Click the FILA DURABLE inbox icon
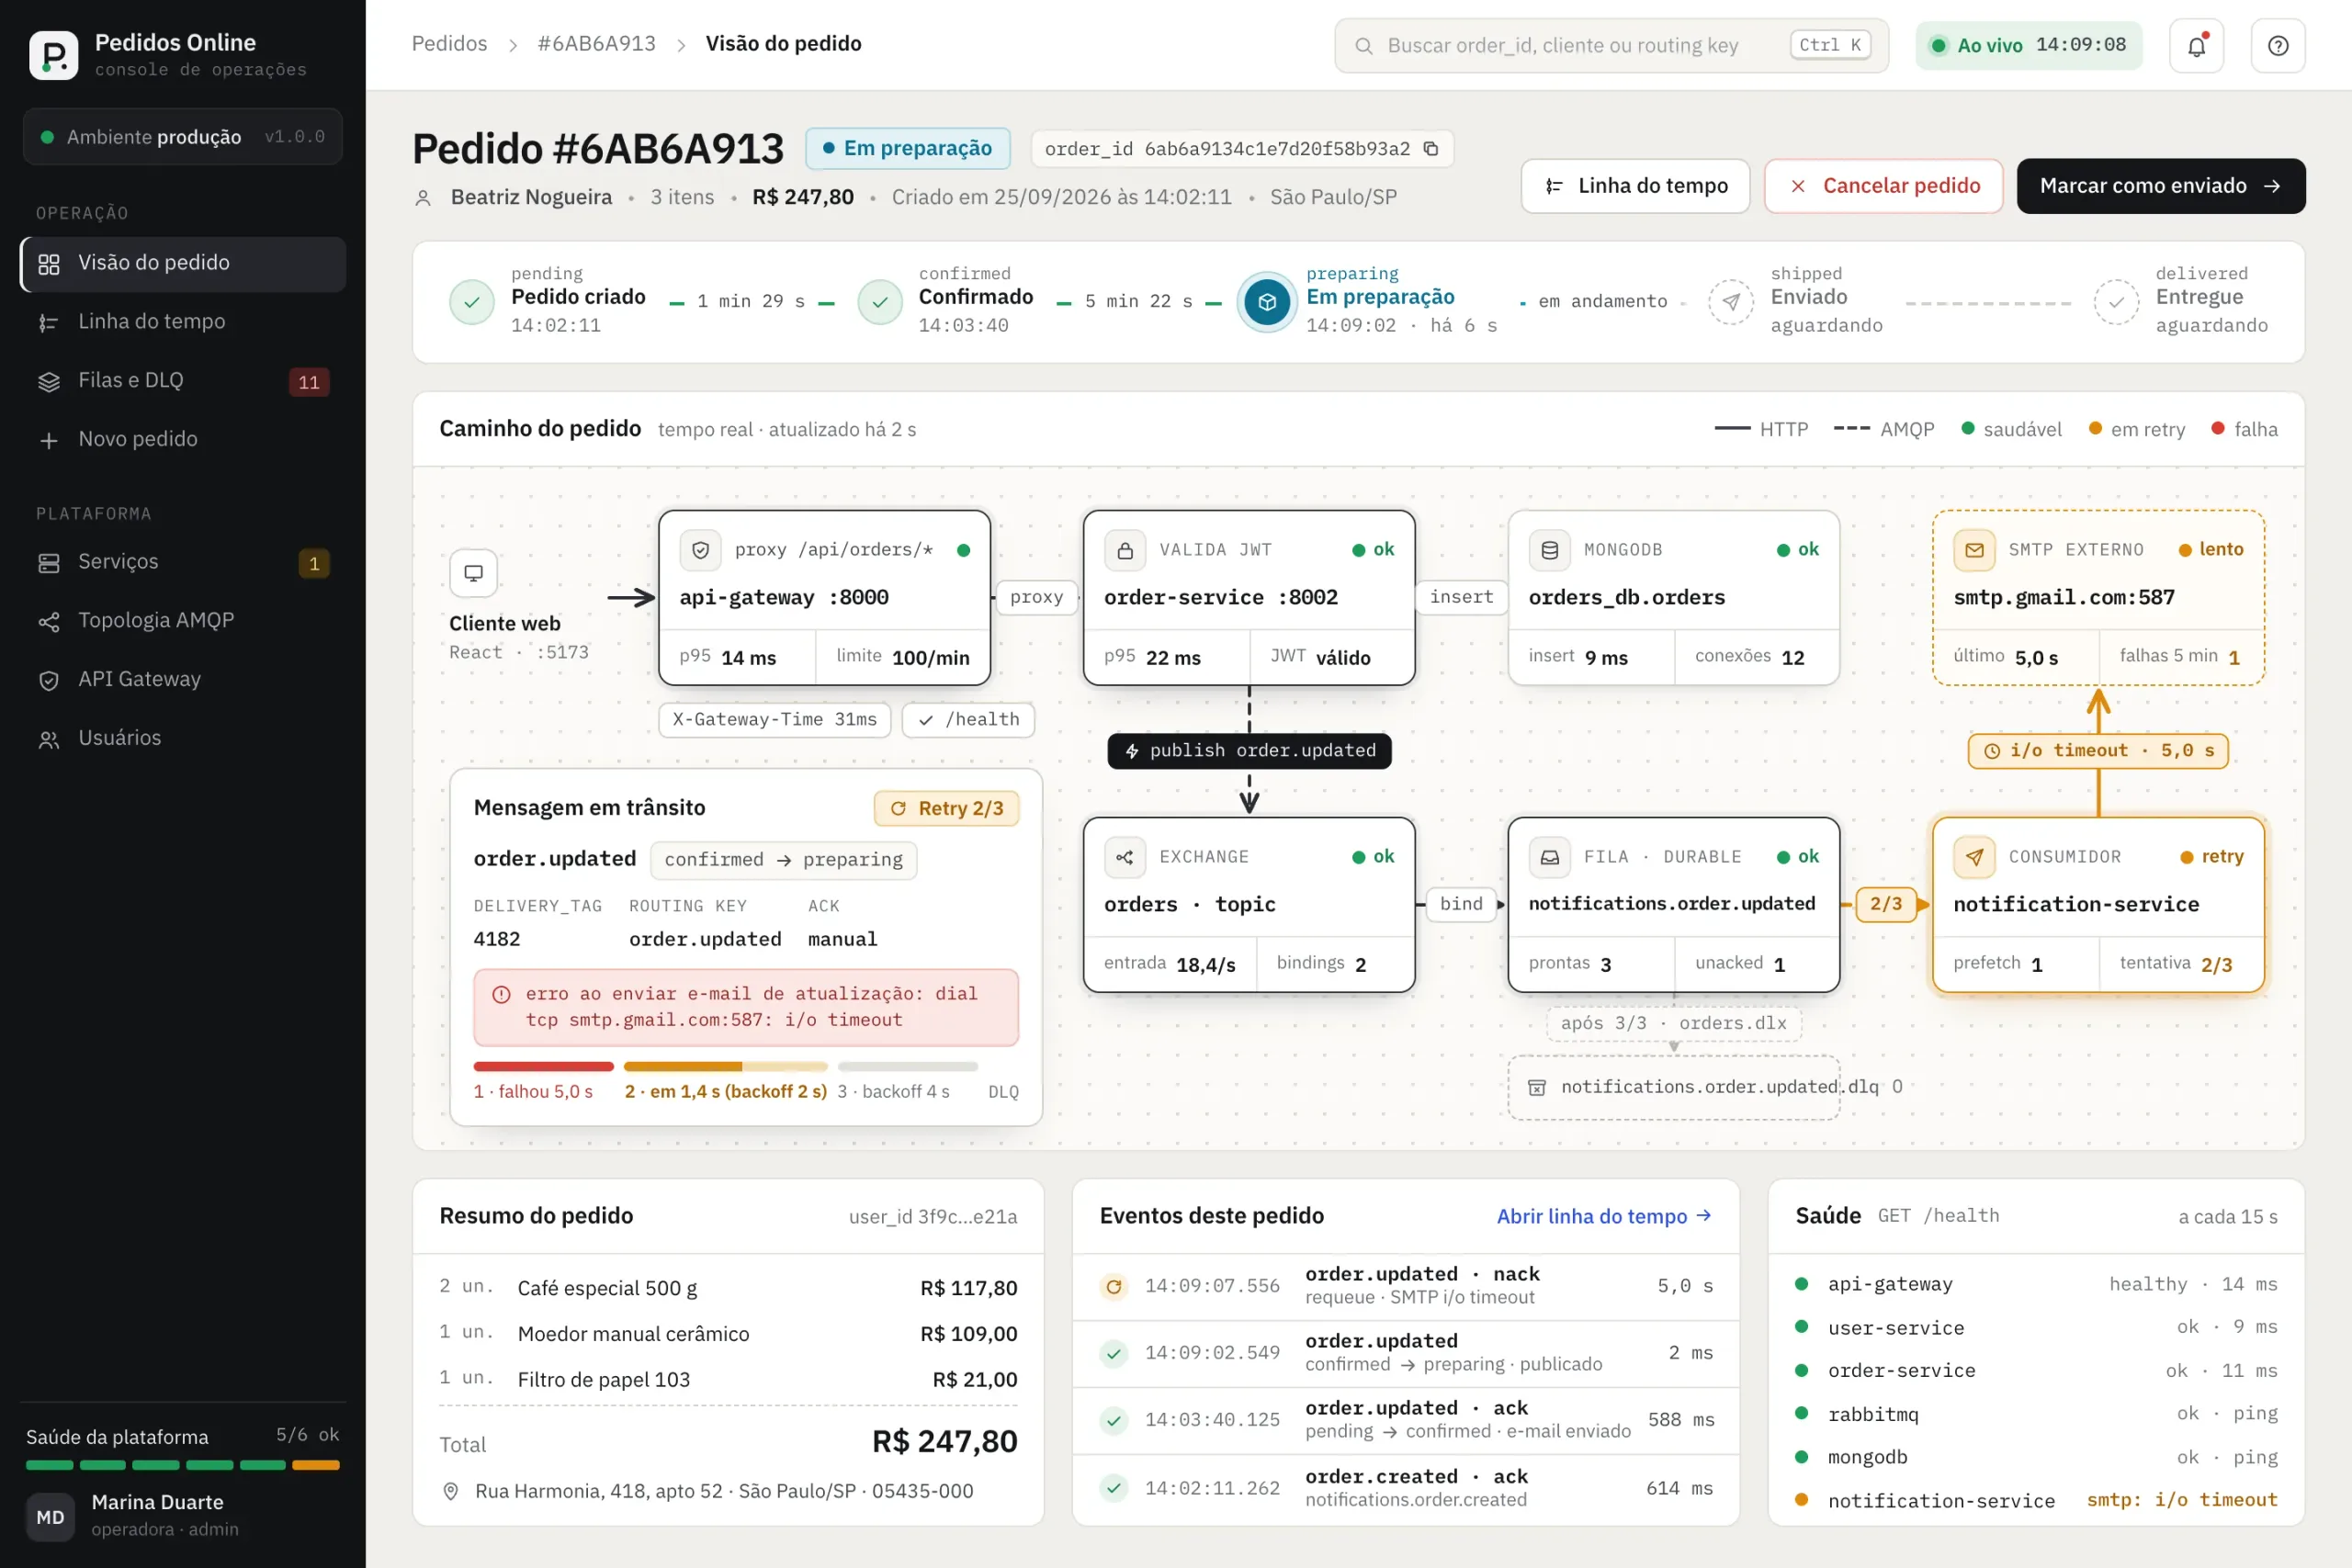The width and height of the screenshot is (2352, 1568). [x=1549, y=857]
